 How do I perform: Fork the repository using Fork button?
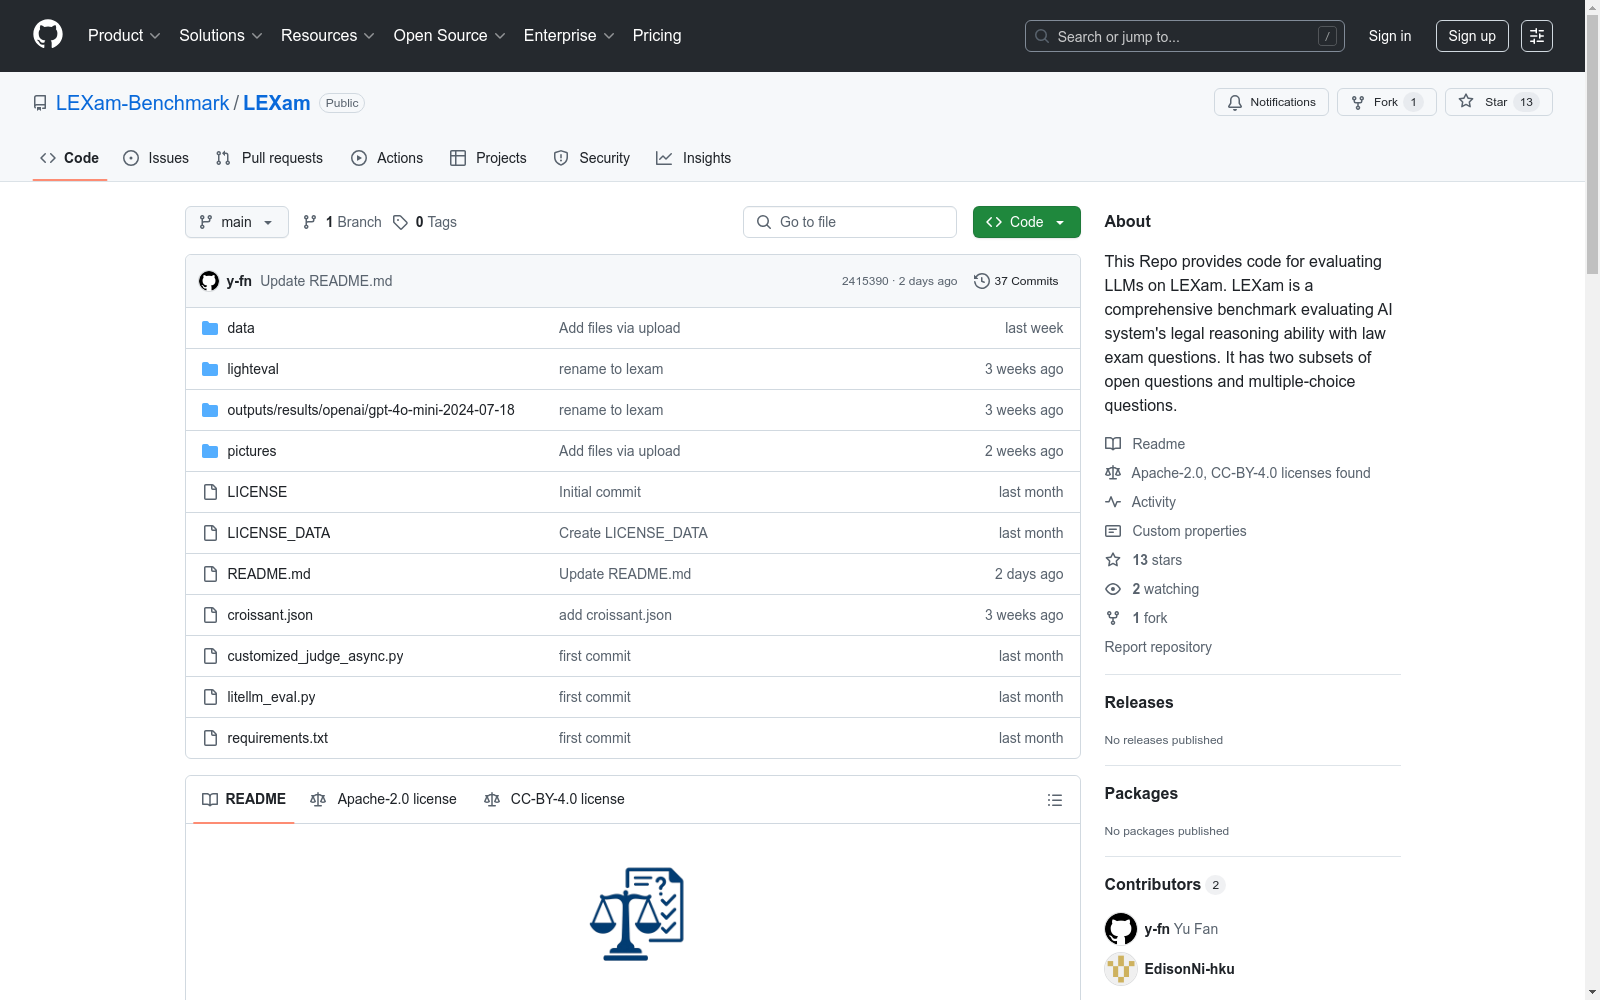pyautogui.click(x=1386, y=102)
